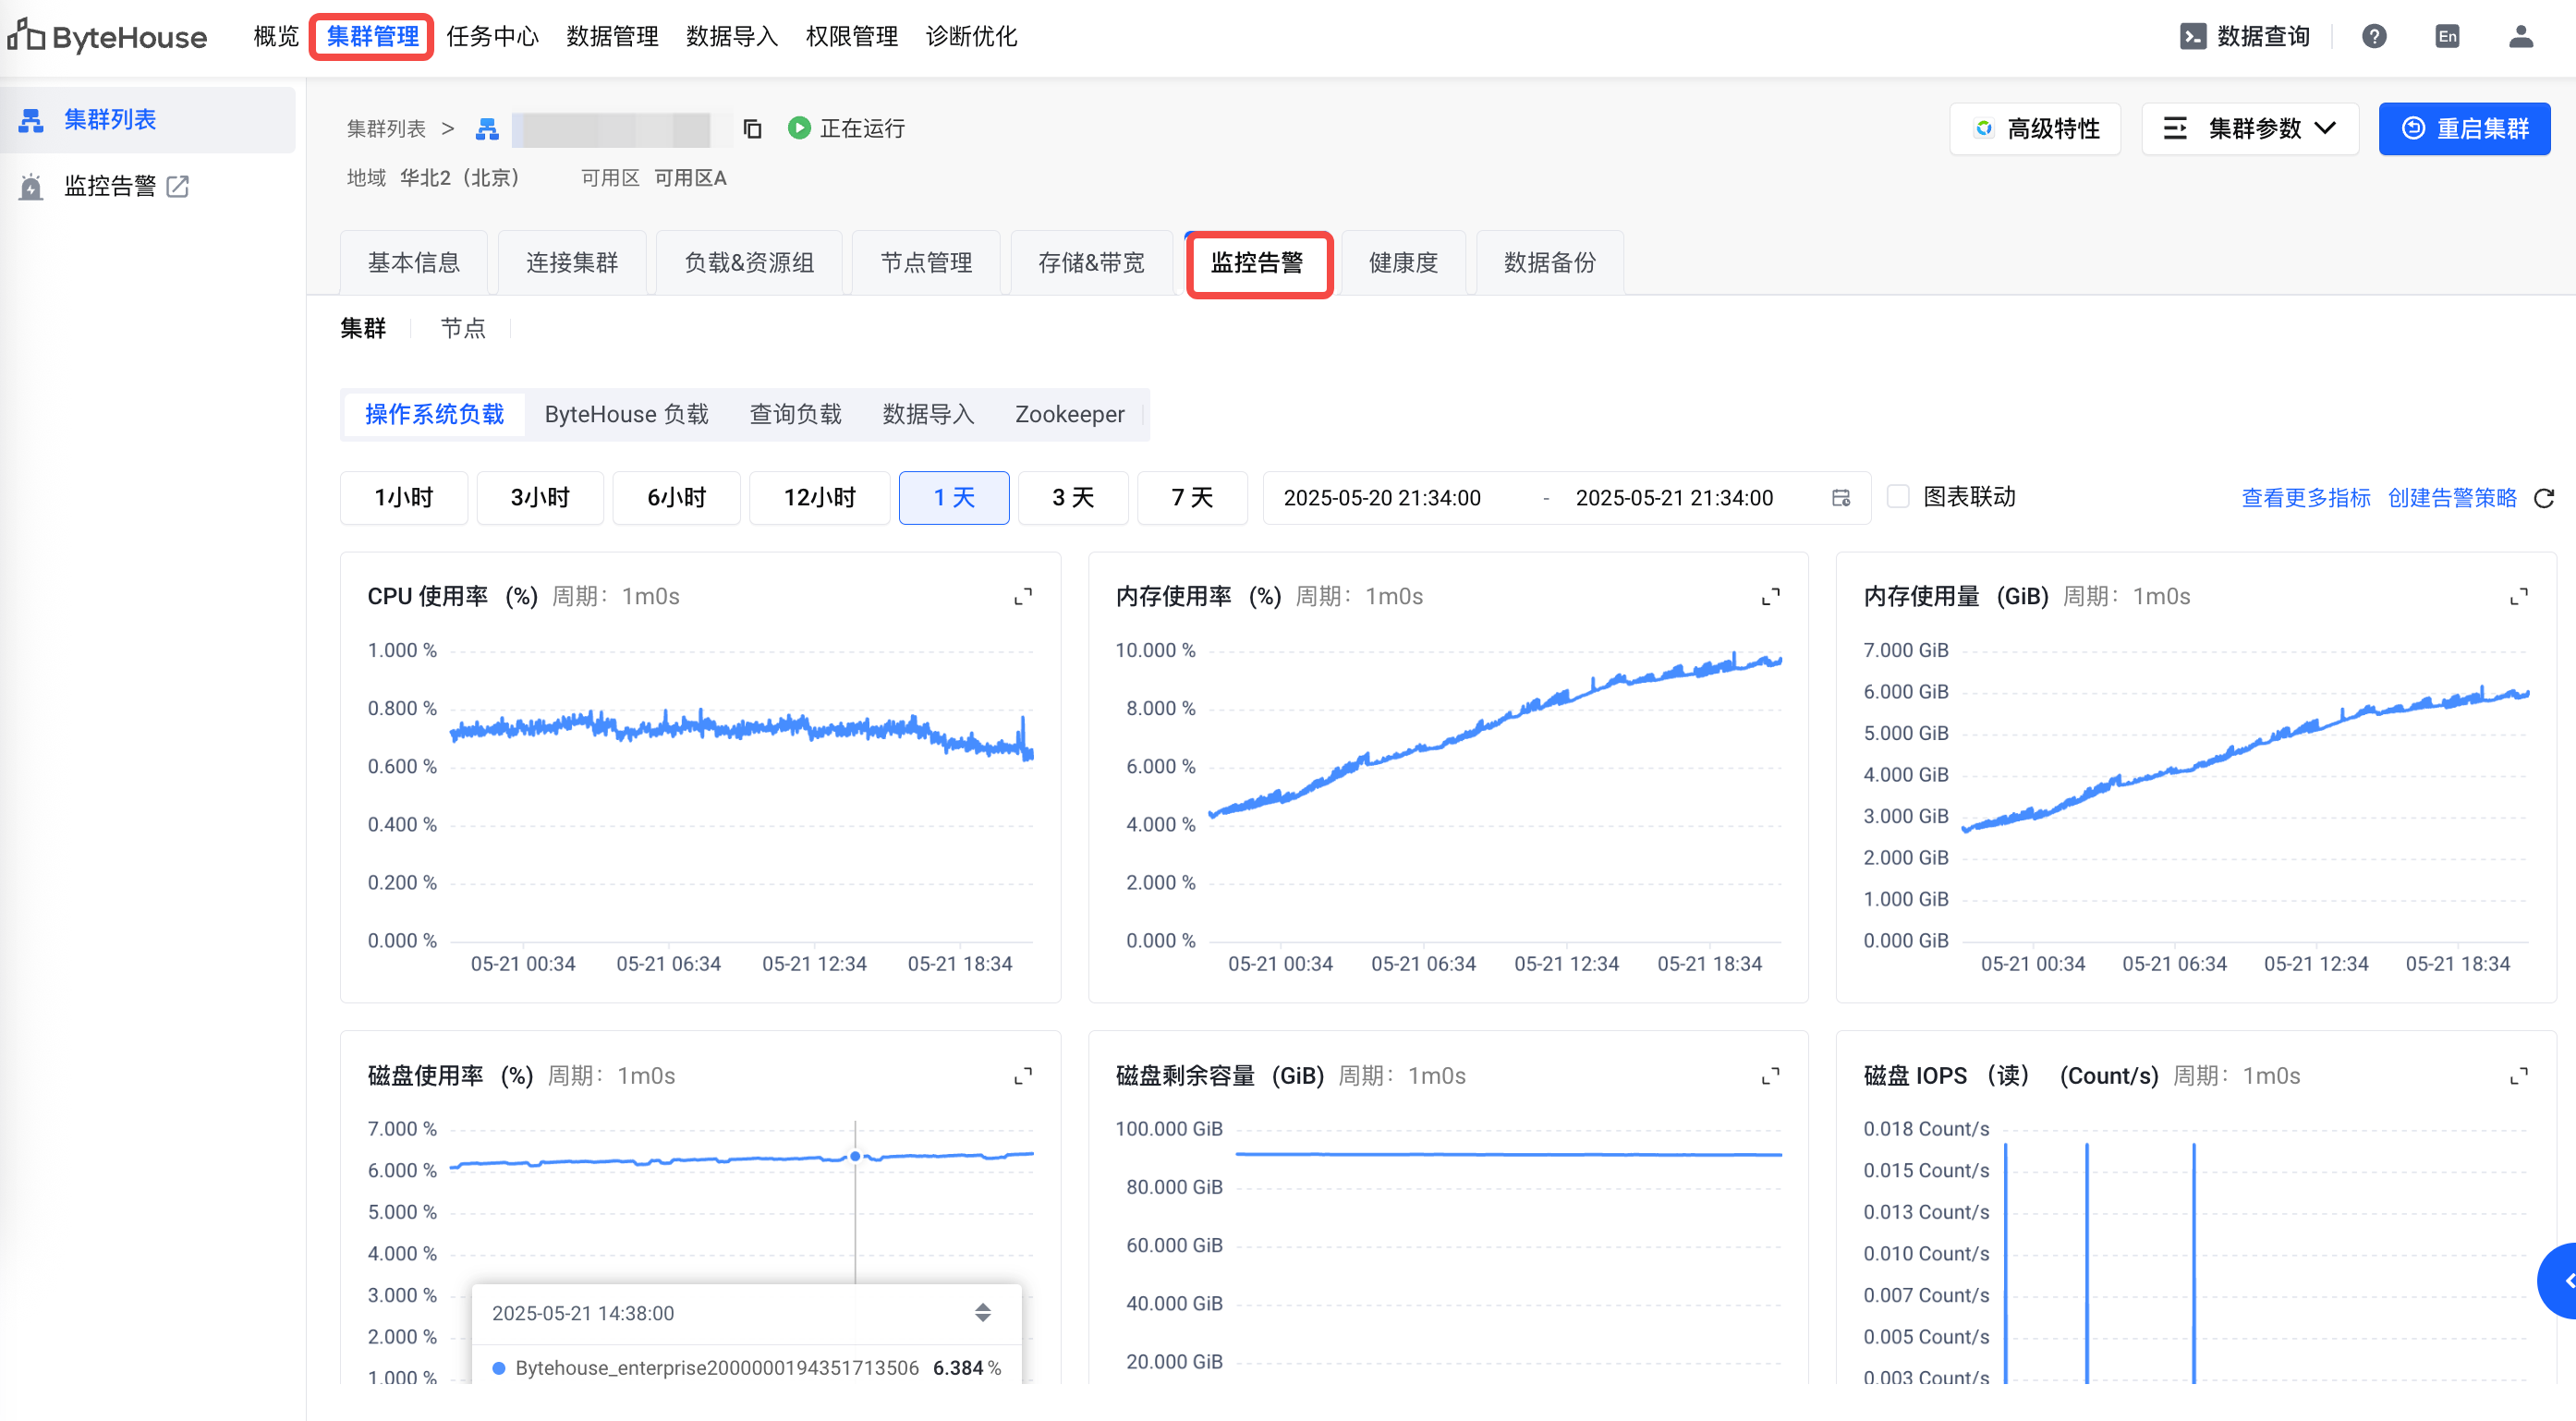This screenshot has height=1421, width=2576.
Task: Switch to the 负载&资源组 tab
Action: 749,263
